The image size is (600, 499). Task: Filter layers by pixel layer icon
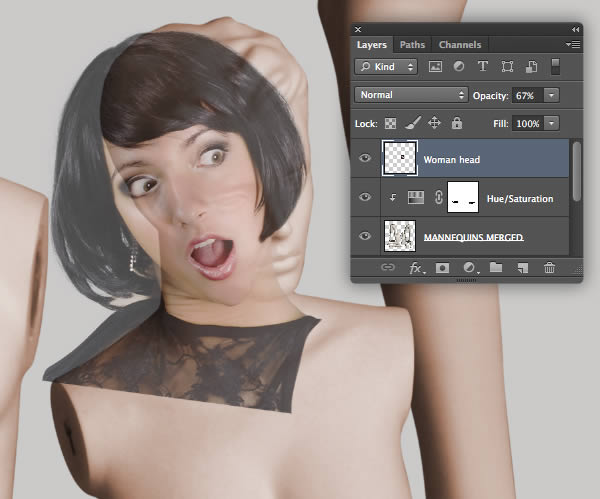click(436, 67)
